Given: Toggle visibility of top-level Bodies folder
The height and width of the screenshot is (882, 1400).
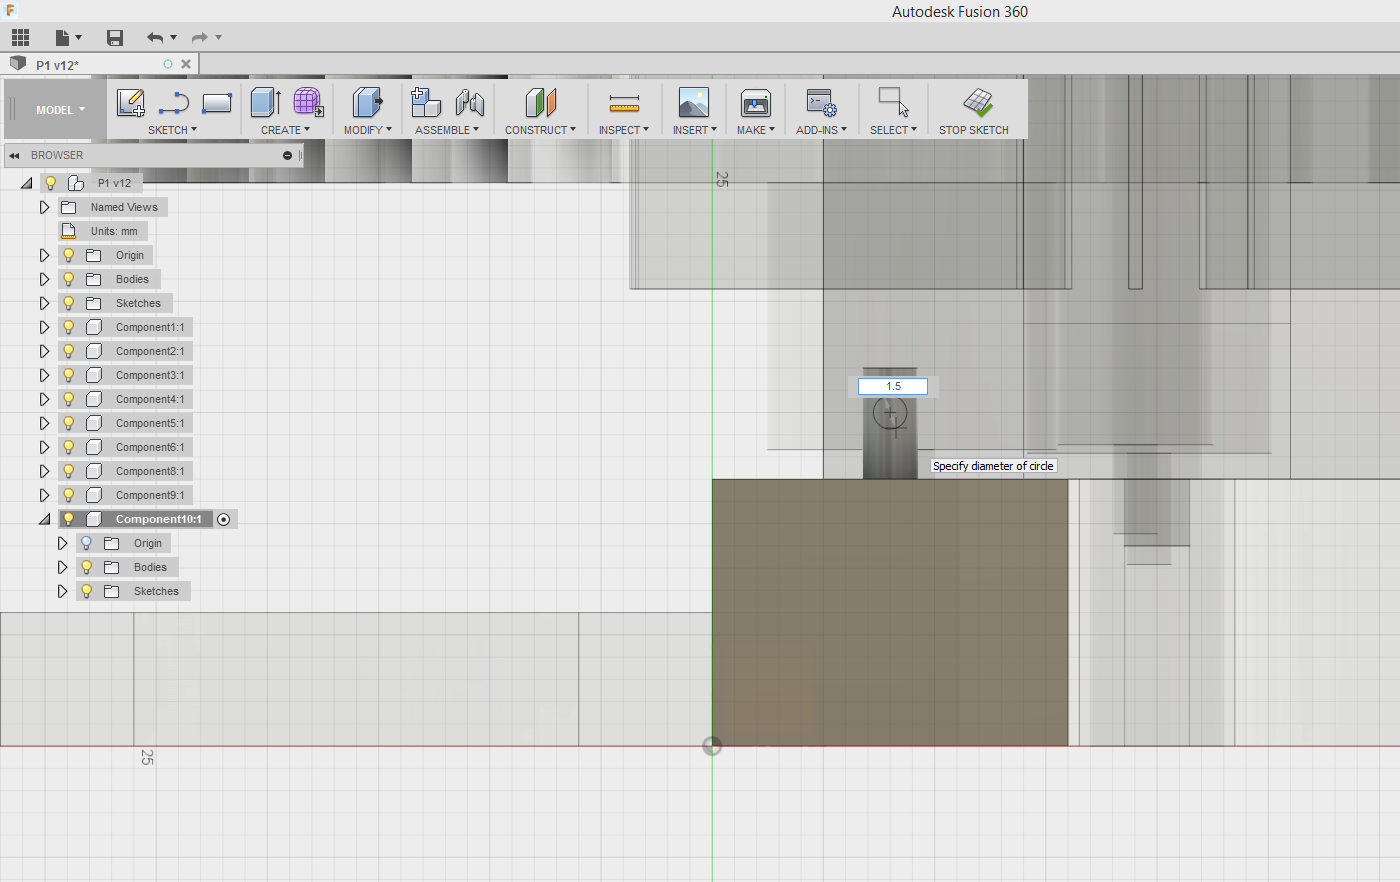Looking at the screenshot, I should 69,279.
